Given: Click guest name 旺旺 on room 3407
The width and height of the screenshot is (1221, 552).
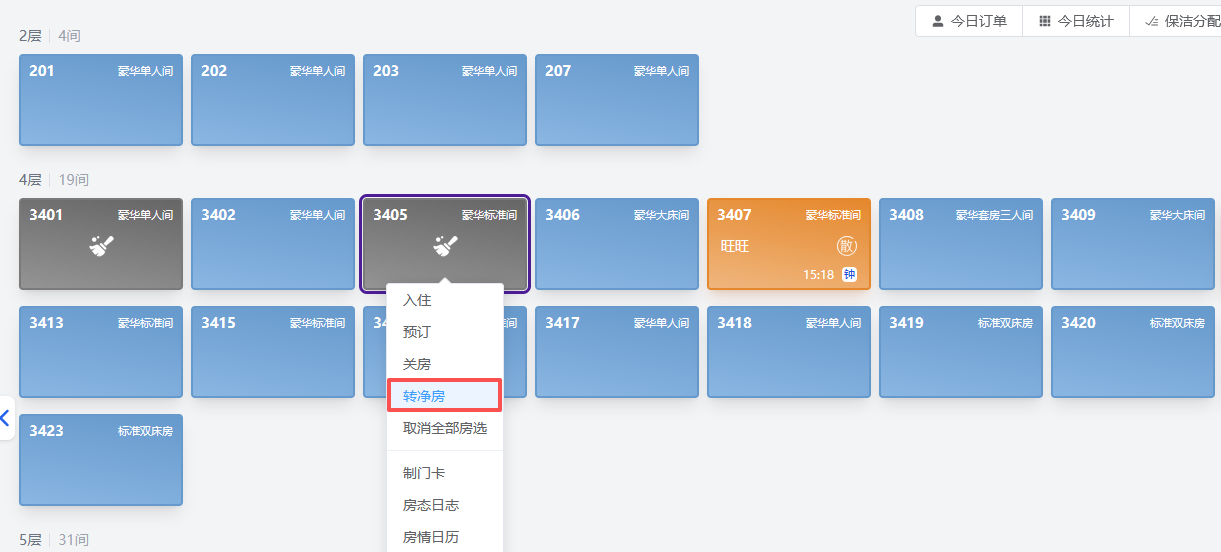Looking at the screenshot, I should click(x=735, y=246).
